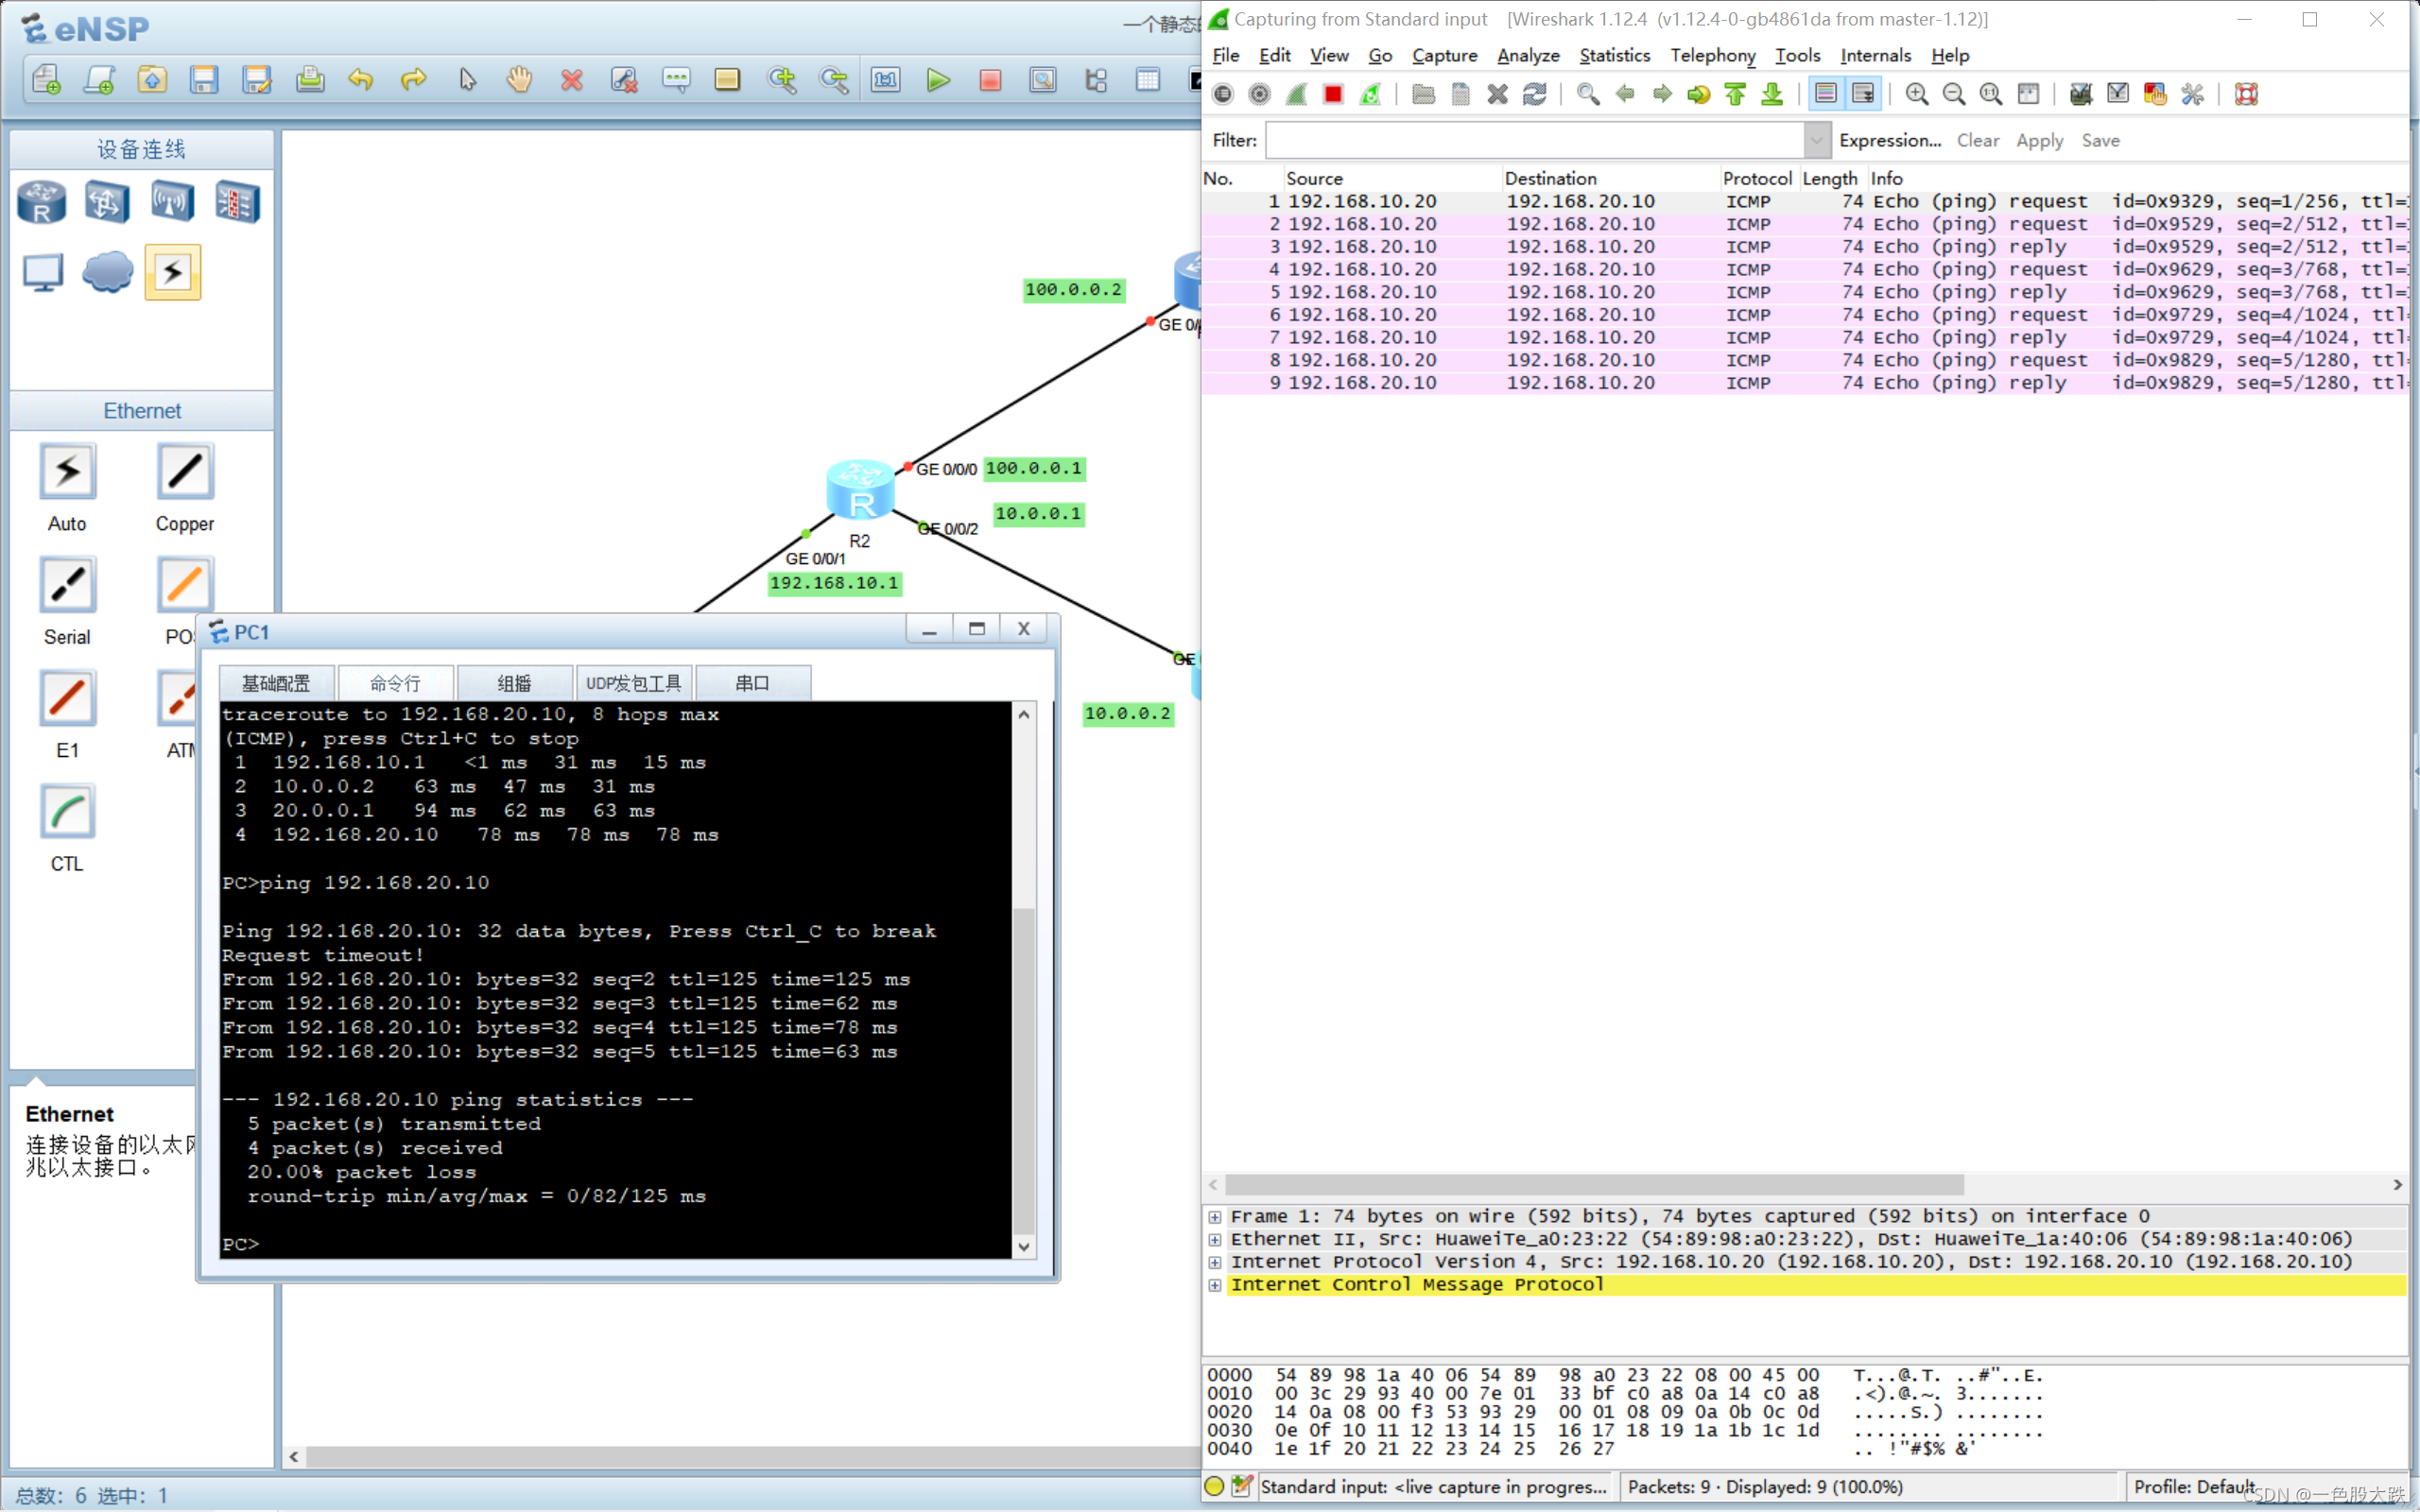Switch to 组播 tab in PC1
The height and width of the screenshot is (1512, 2420).
click(514, 683)
